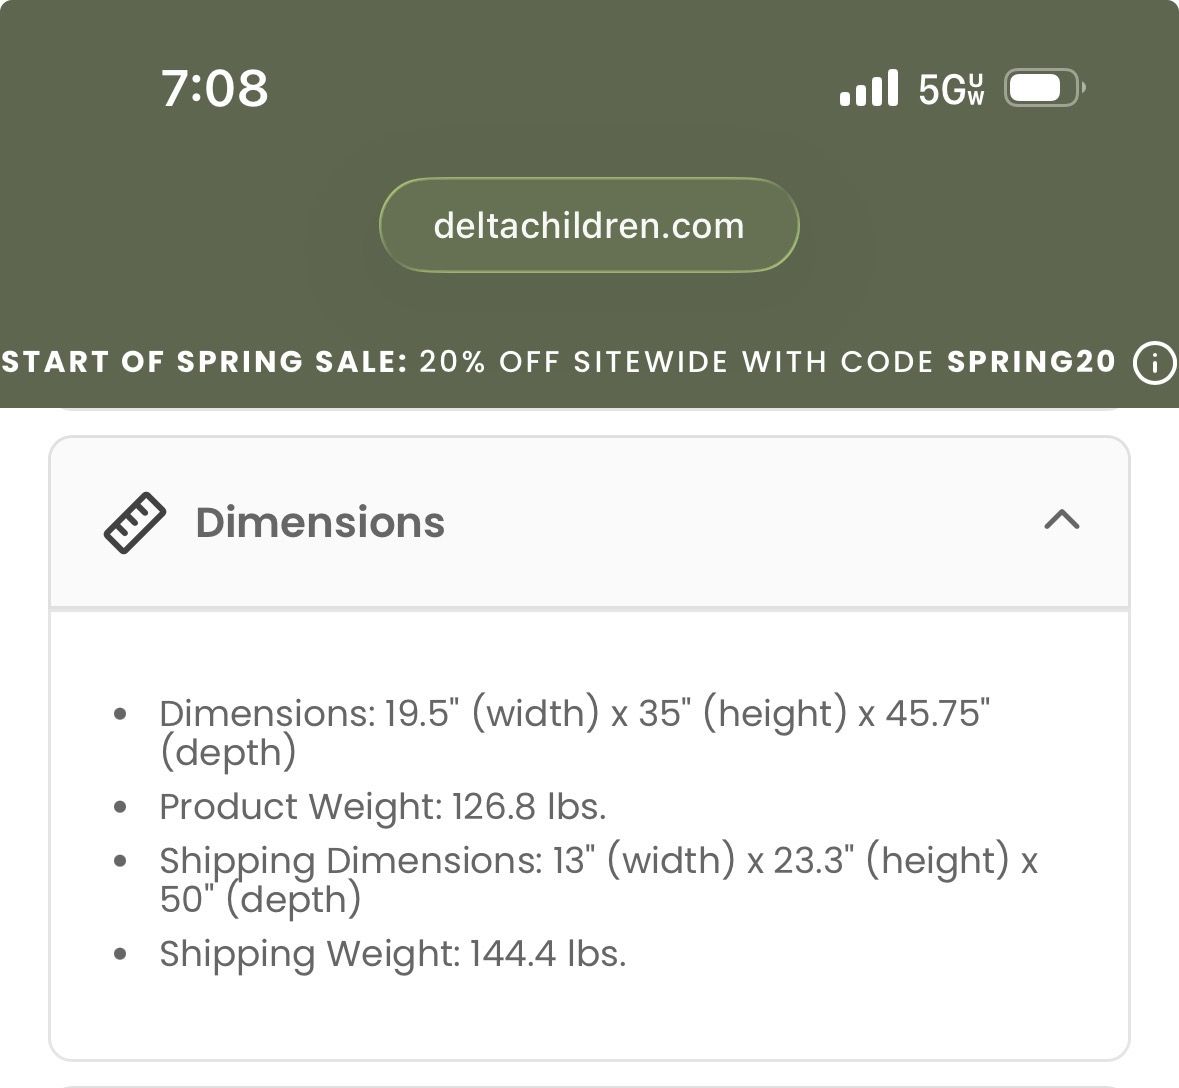Tap the battery status icon
Image resolution: width=1179 pixels, height=1088 pixels.
[1043, 89]
